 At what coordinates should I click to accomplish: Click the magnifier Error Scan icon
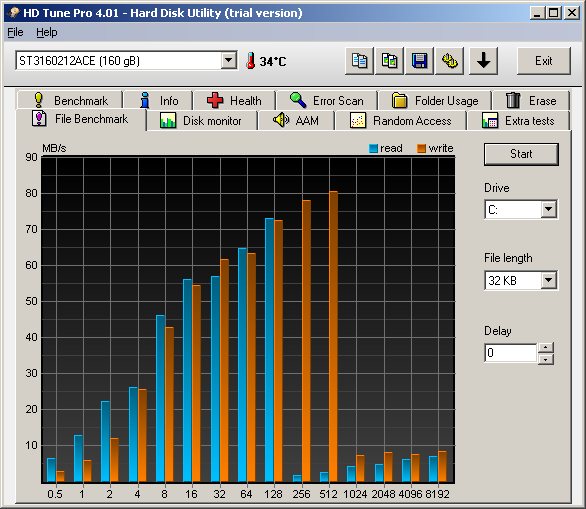[298, 100]
